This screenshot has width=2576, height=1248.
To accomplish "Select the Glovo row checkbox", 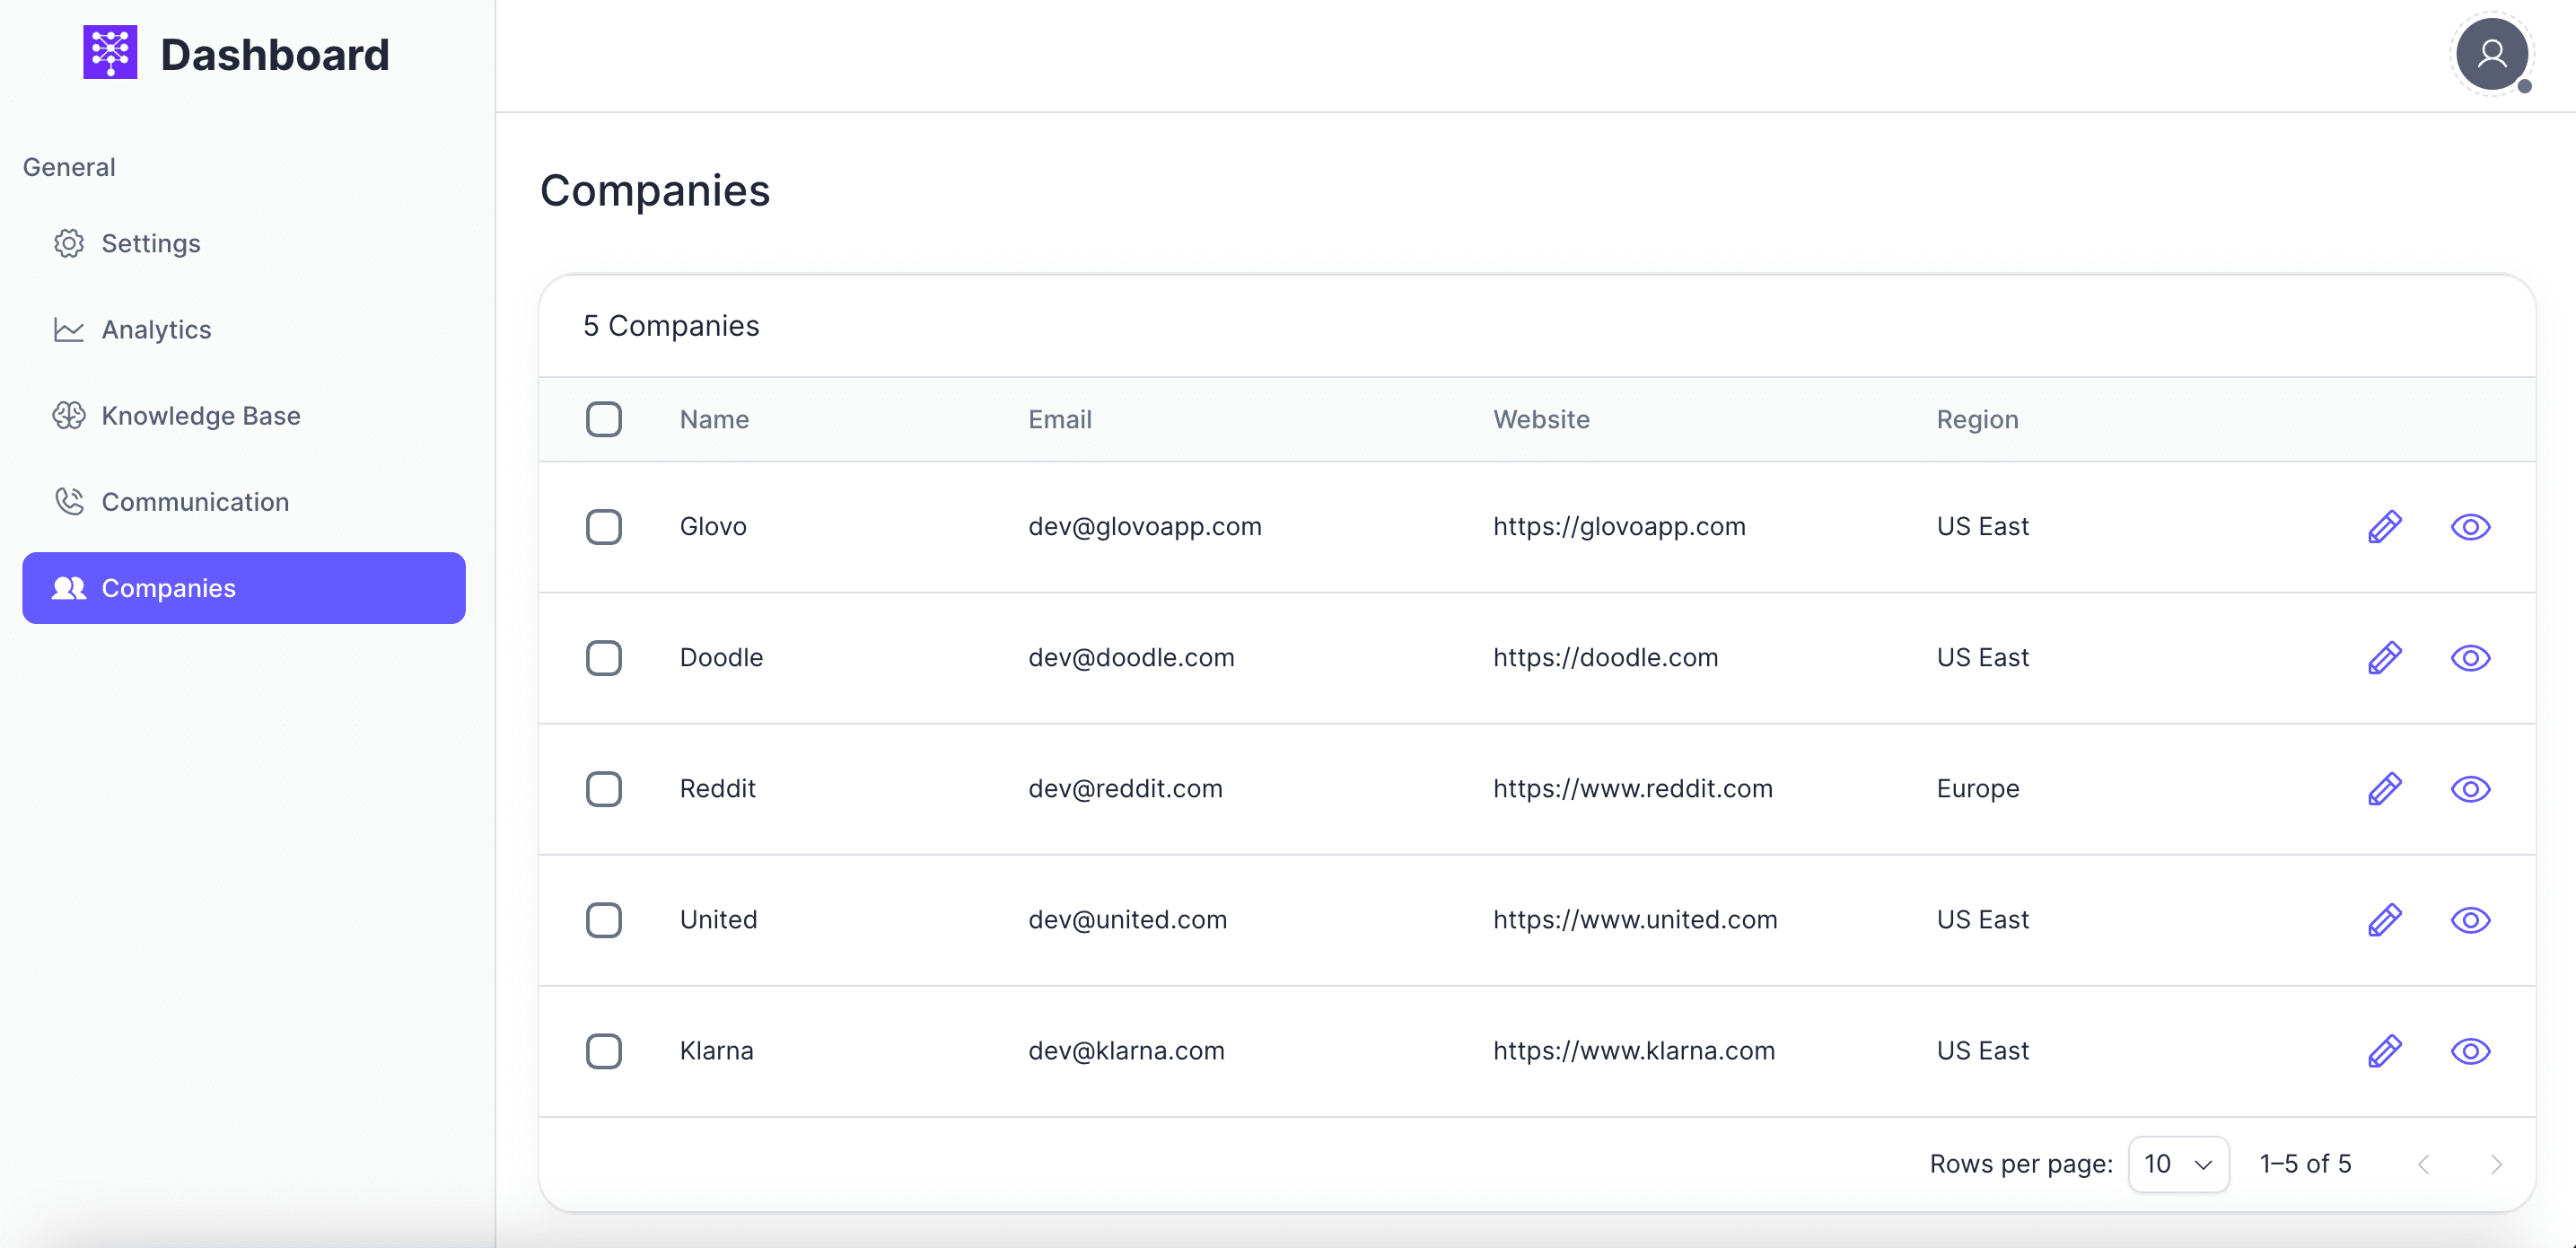I will [604, 526].
